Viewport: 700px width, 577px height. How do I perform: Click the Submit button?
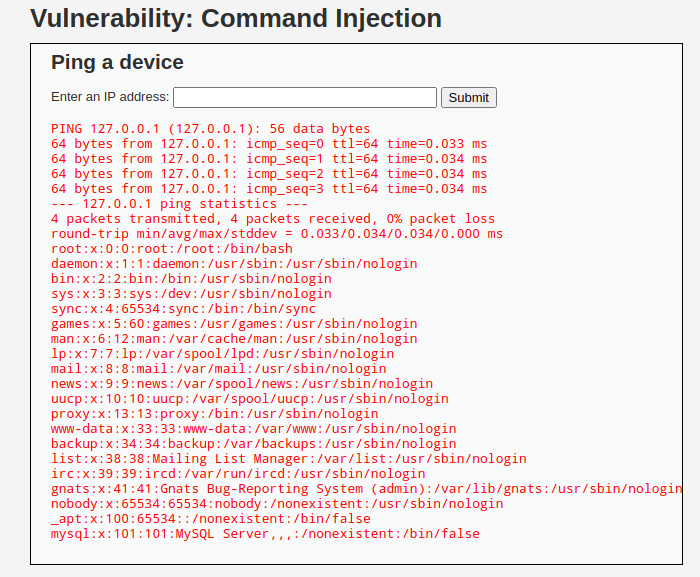point(468,97)
